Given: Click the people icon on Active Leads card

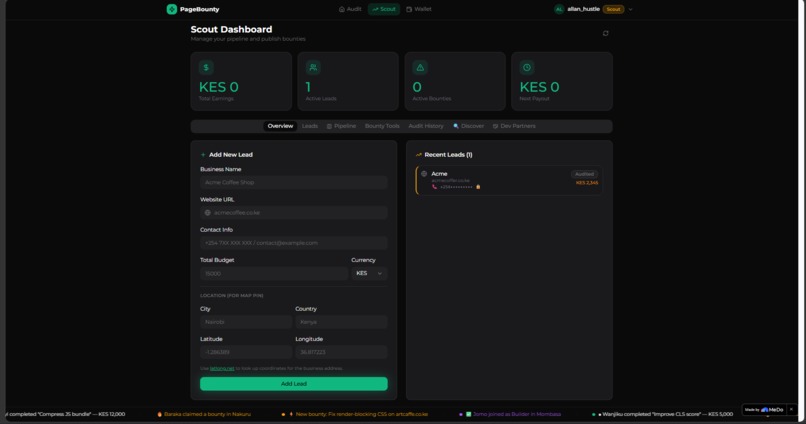Looking at the screenshot, I should [x=313, y=67].
